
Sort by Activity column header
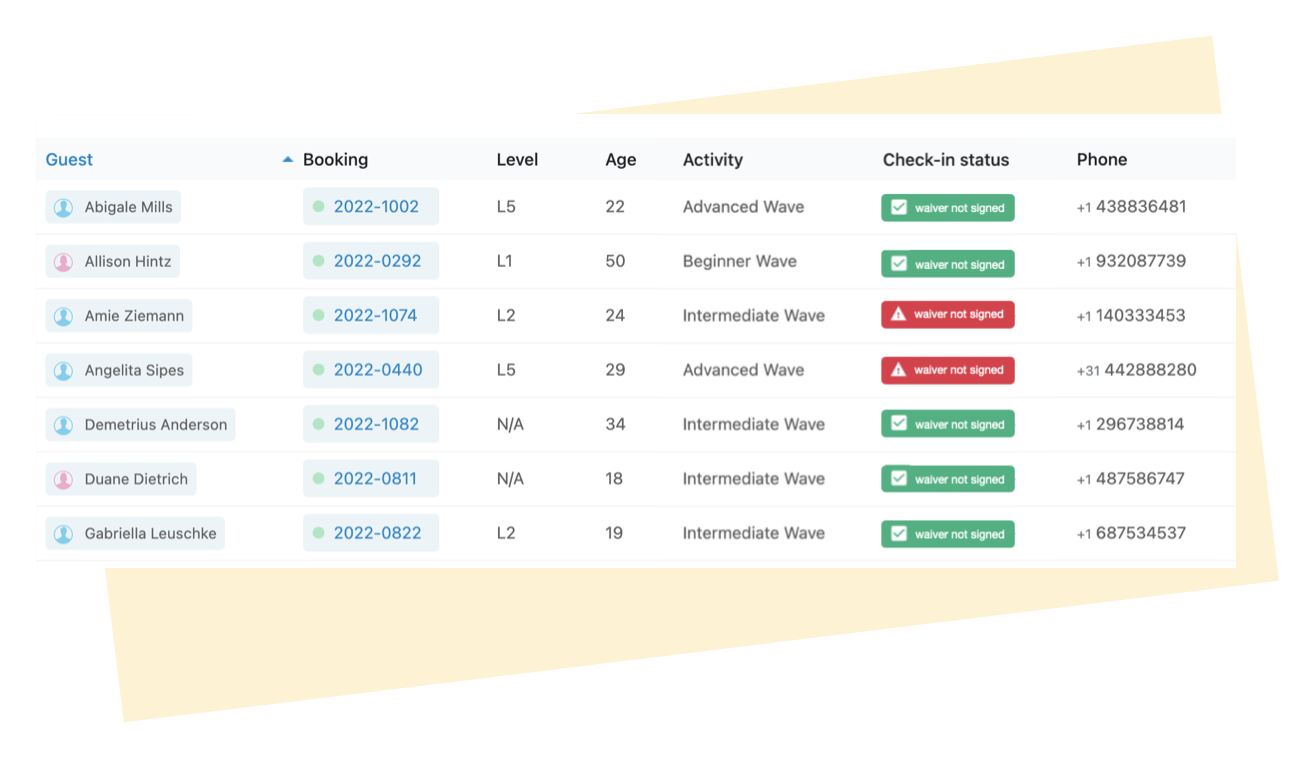[712, 160]
